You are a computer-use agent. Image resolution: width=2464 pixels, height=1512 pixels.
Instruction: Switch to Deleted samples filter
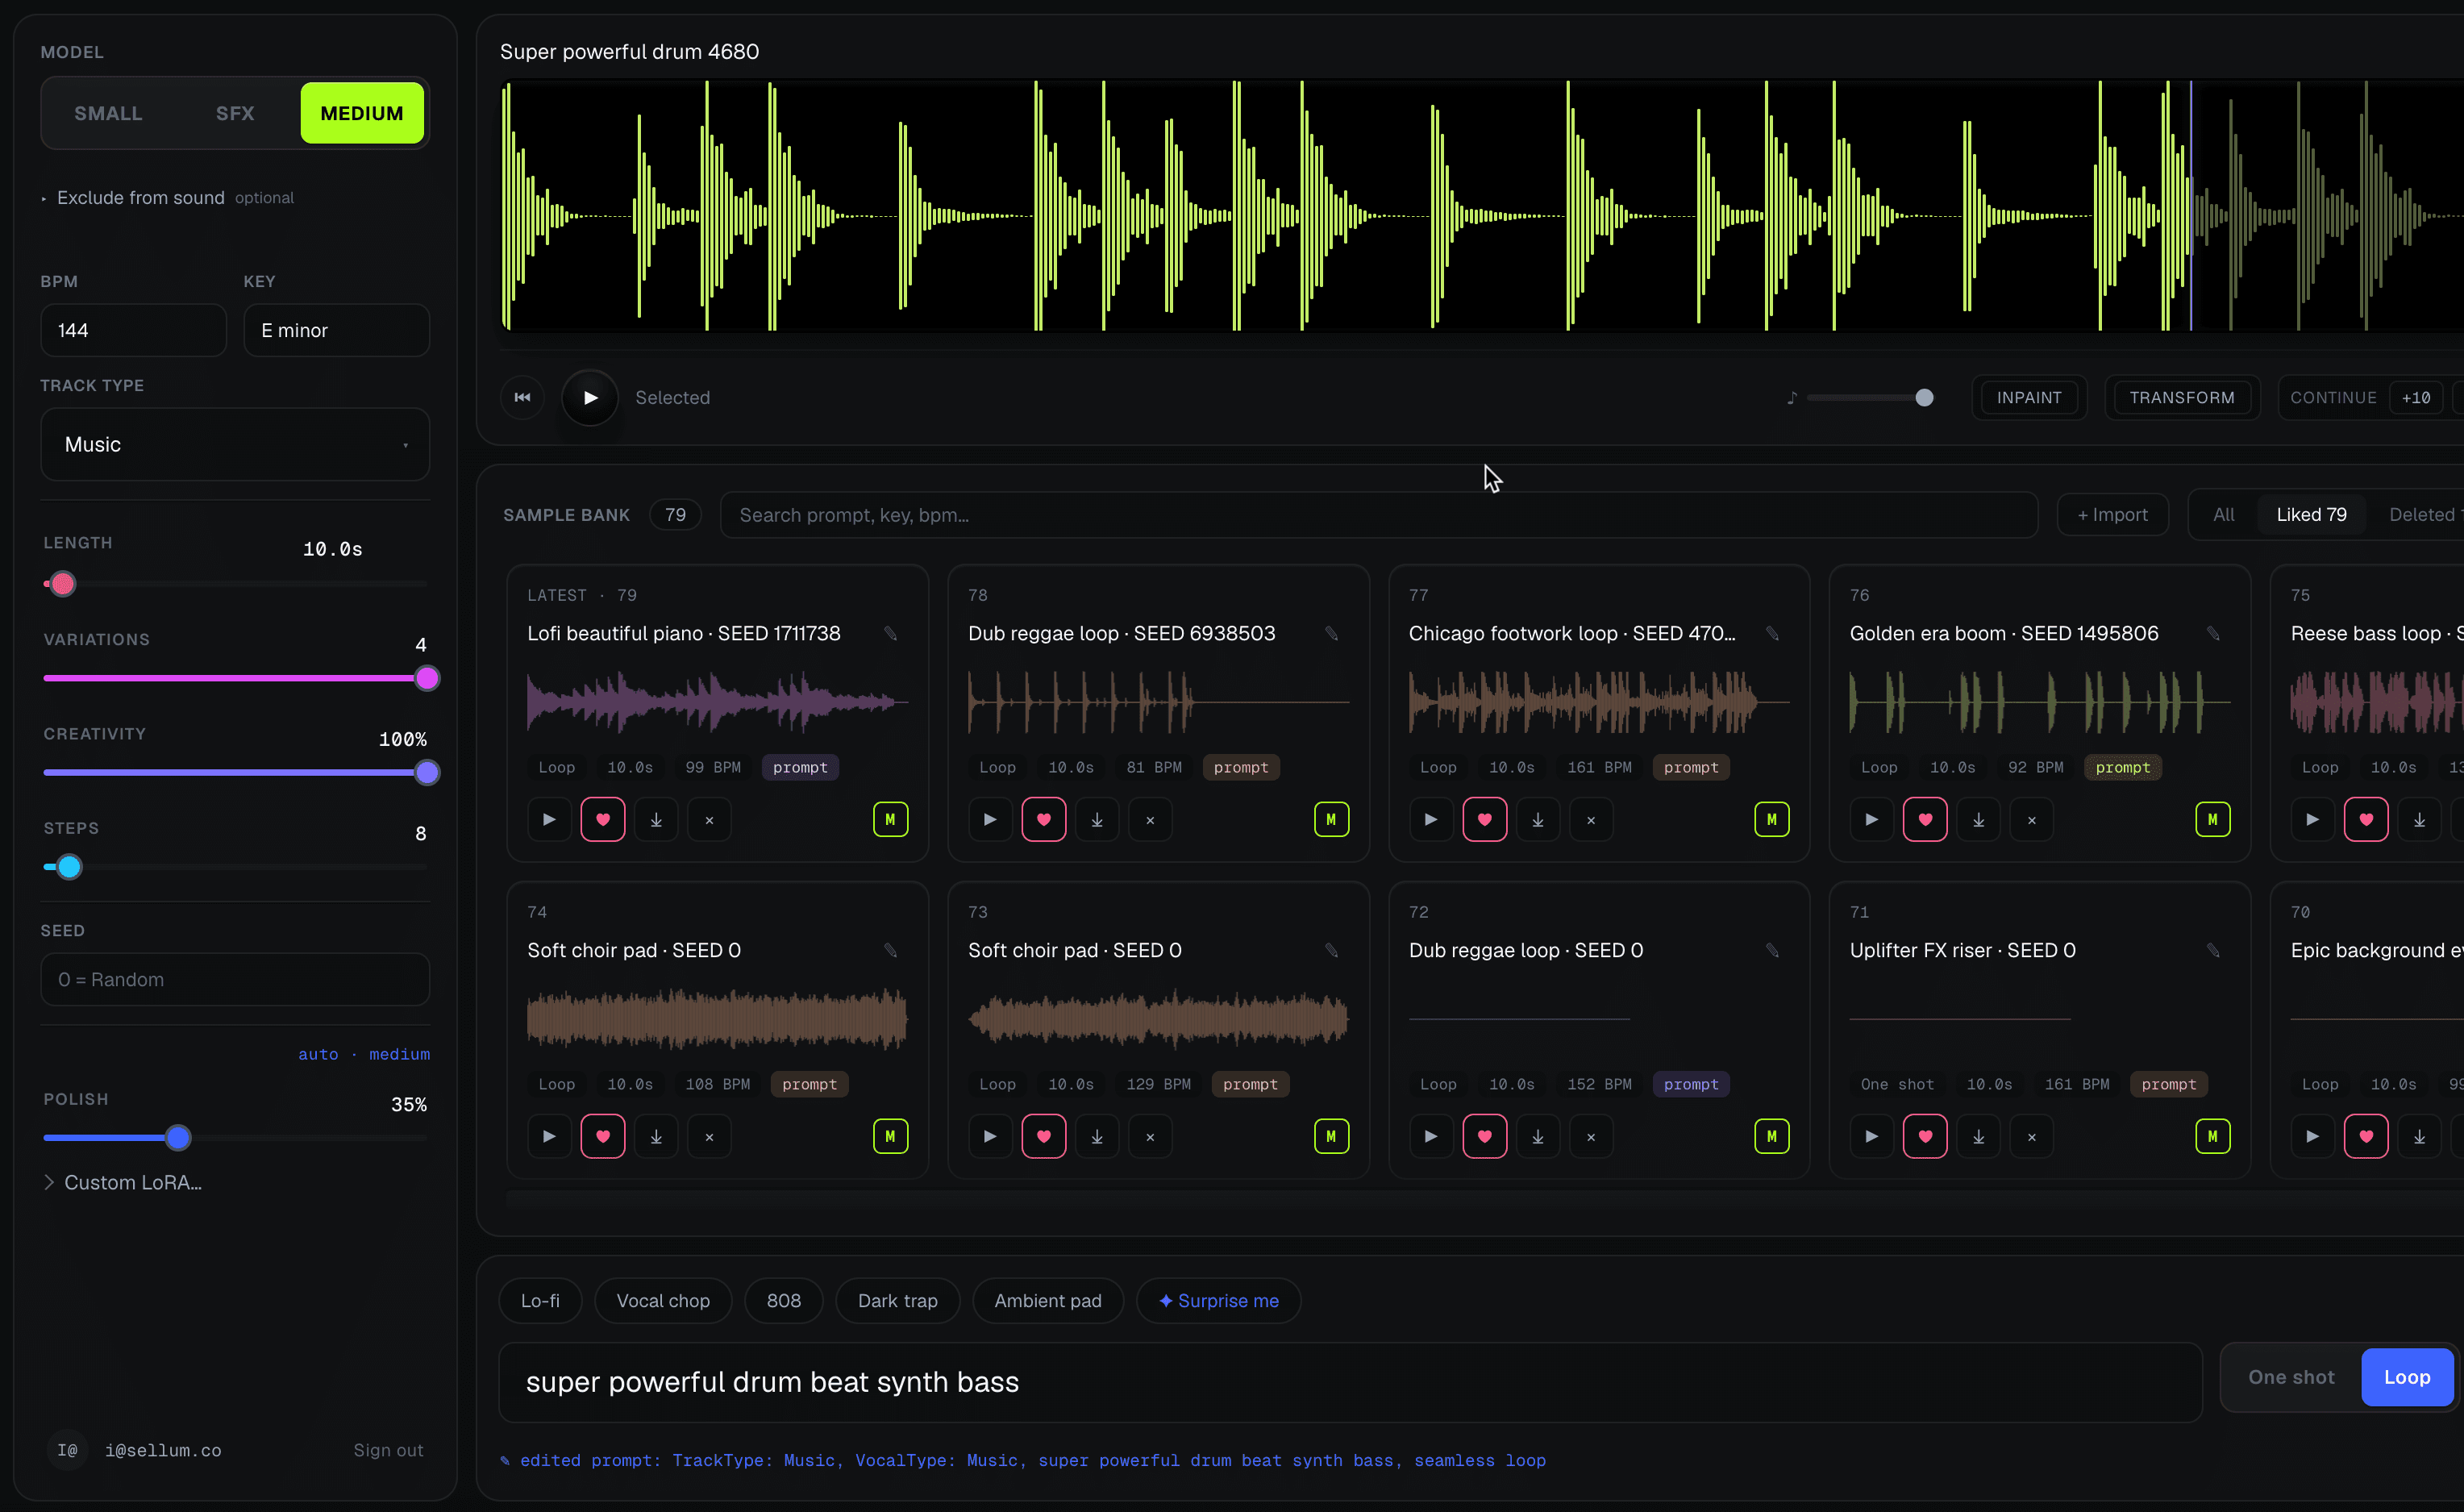[2422, 515]
